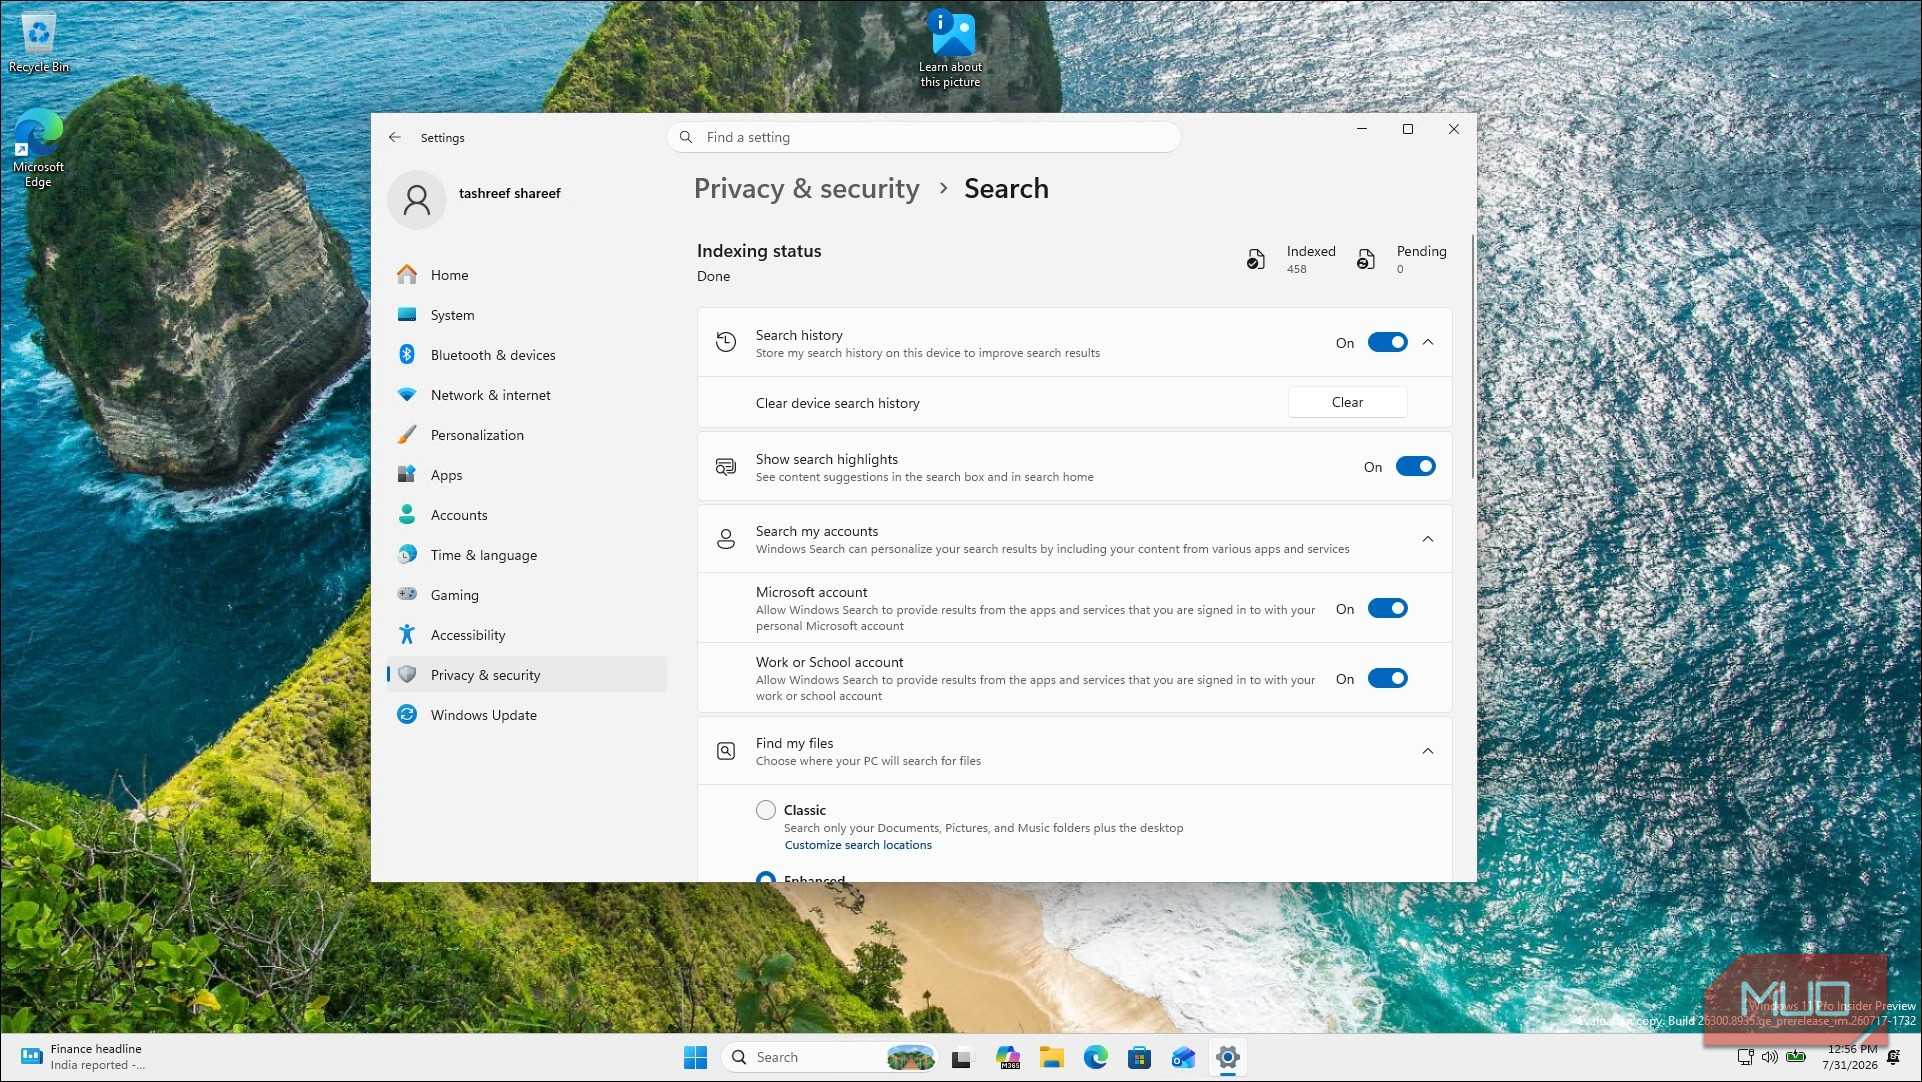Image resolution: width=1922 pixels, height=1082 pixels.
Task: Click Learn about this picture icon
Action: [x=951, y=48]
